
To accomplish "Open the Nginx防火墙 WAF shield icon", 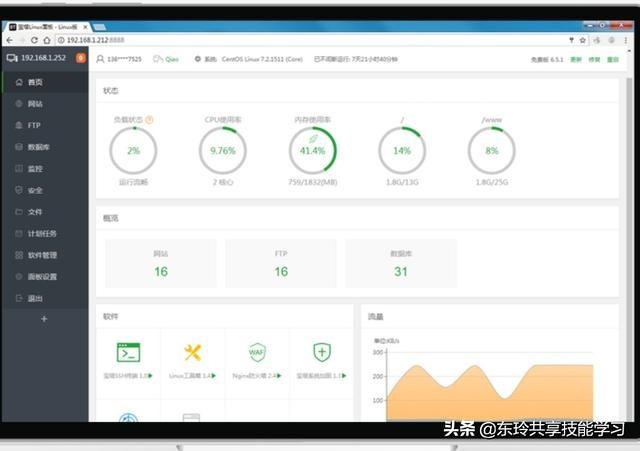I will pos(257,353).
